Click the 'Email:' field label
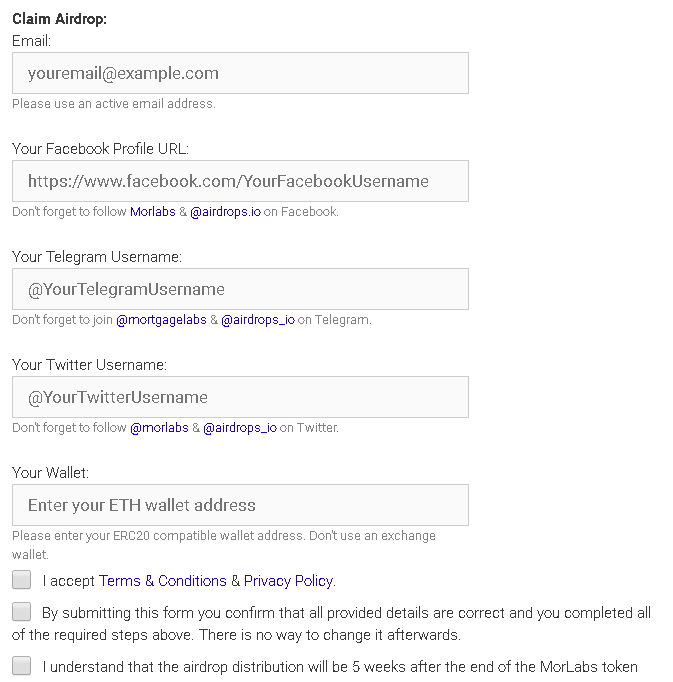Screen dimensions: 673x682 [31, 41]
